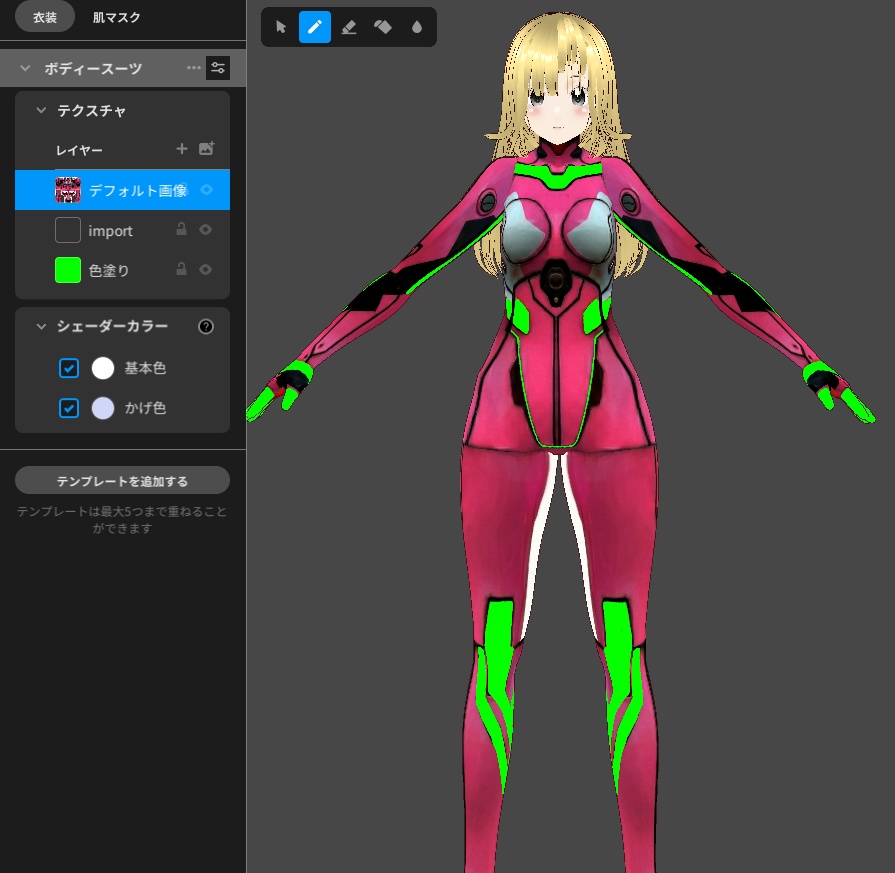Click the かげ色 label

pos(145,408)
